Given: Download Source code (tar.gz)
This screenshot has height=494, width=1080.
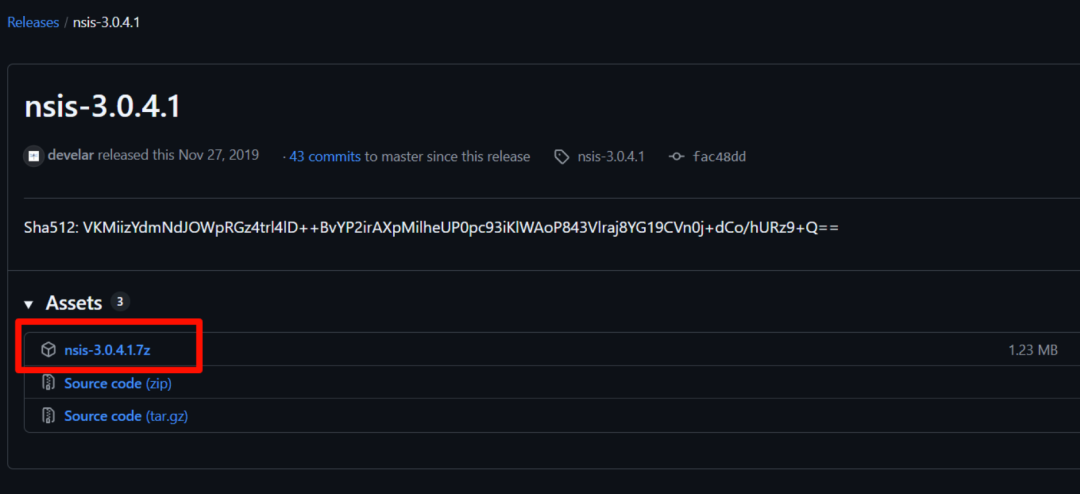Looking at the screenshot, I should click(x=126, y=416).
